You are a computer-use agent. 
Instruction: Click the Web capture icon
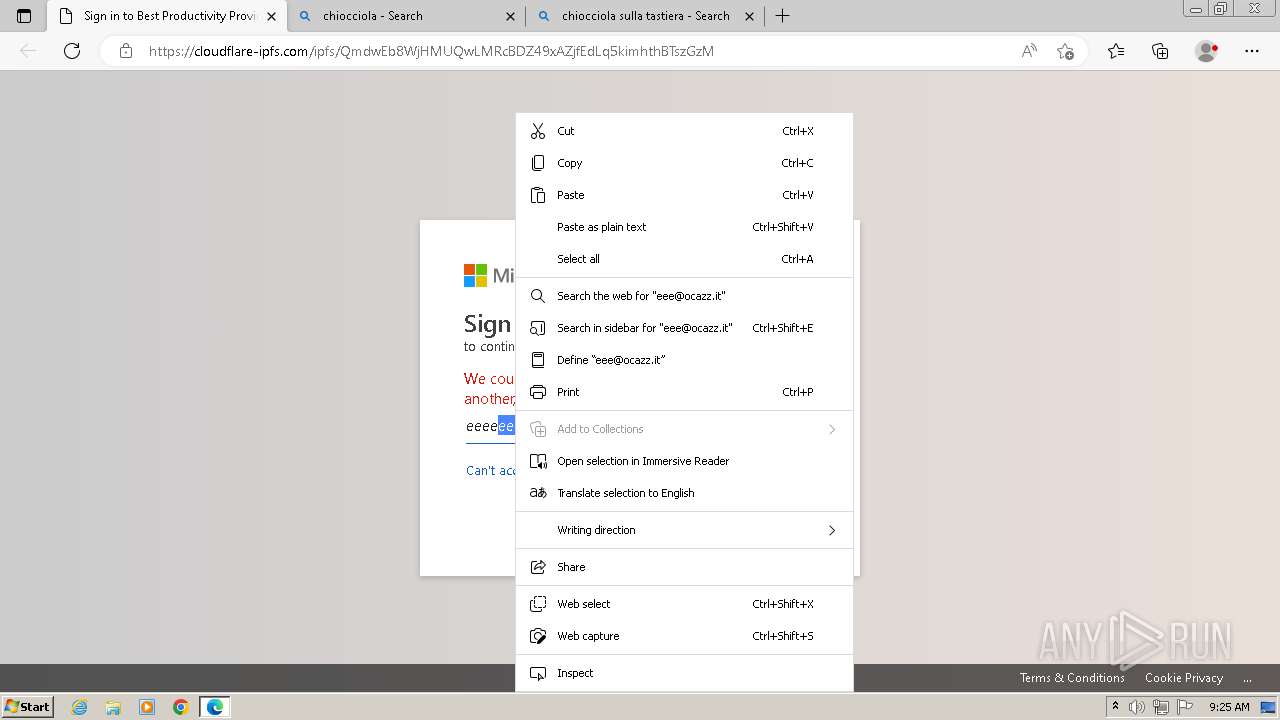pos(538,636)
